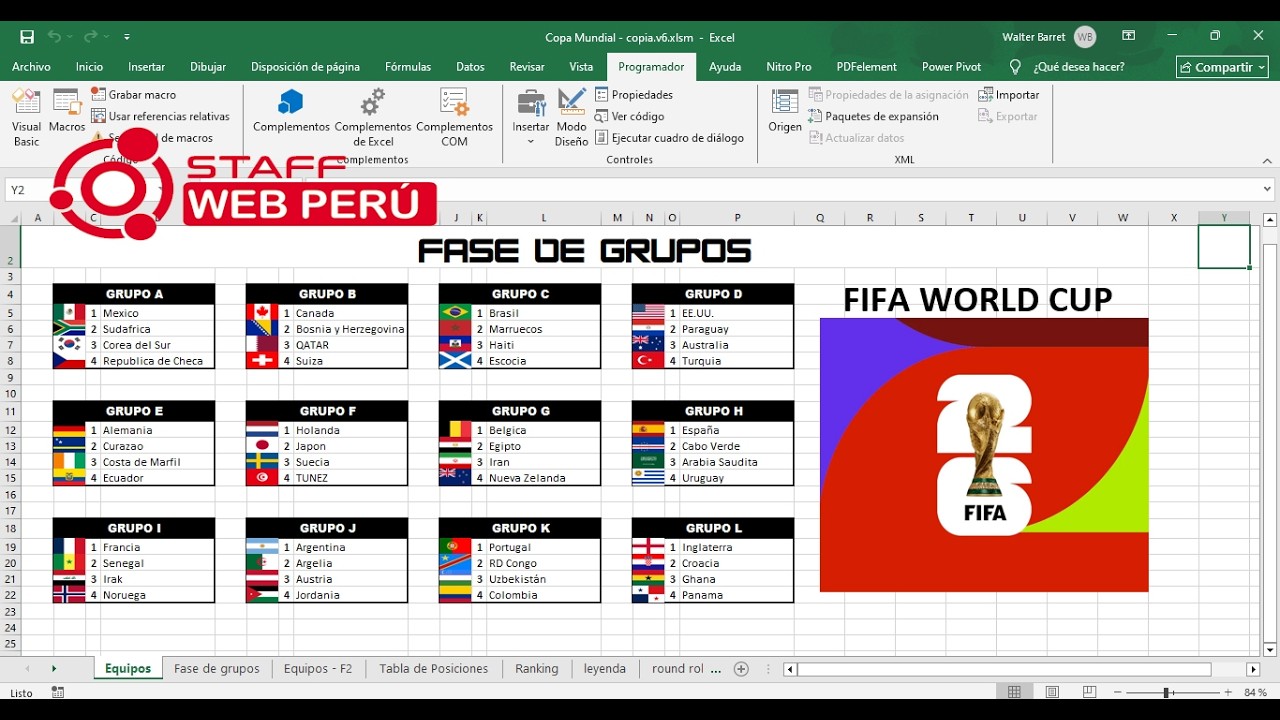Click the select-all corner of the grid
1280x720 pixels.
(12, 217)
